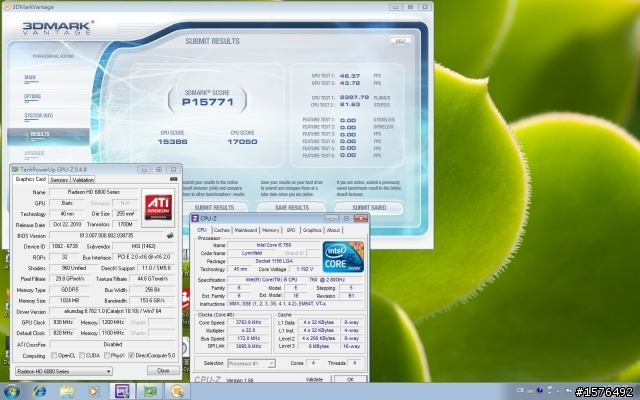Click the BIOS save chip icon in GPU-Z
Screen dimensions: 640x400
click(x=170, y=235)
